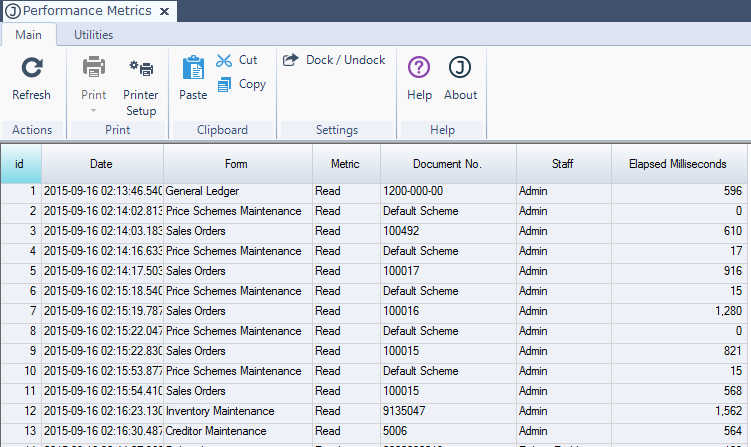The height and width of the screenshot is (447, 751).
Task: Click the Staff column header
Action: click(x=563, y=164)
